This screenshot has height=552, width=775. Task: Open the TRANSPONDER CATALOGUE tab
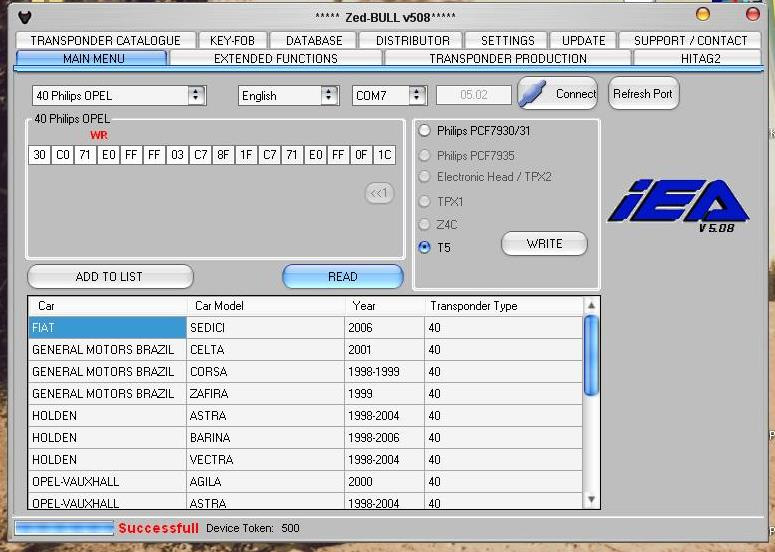point(105,41)
